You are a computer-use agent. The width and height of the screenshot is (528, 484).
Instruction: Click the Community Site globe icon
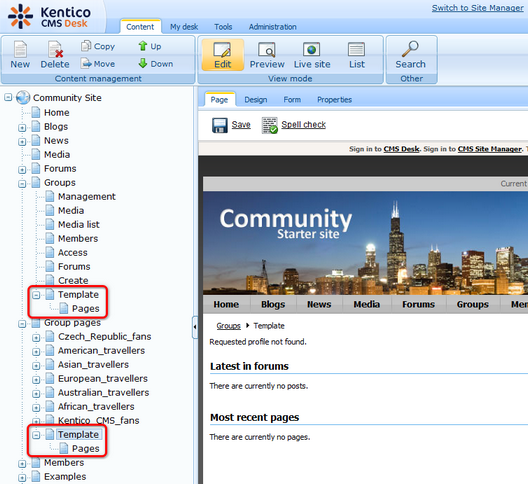[23, 98]
